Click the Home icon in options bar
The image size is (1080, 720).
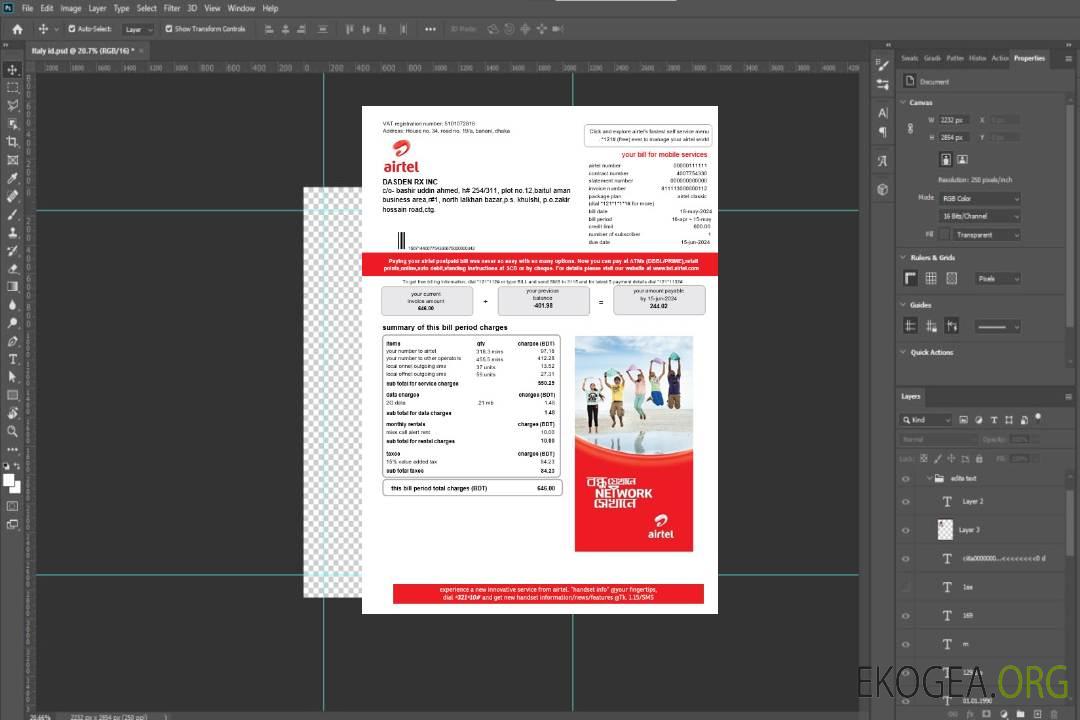pyautogui.click(x=17, y=29)
